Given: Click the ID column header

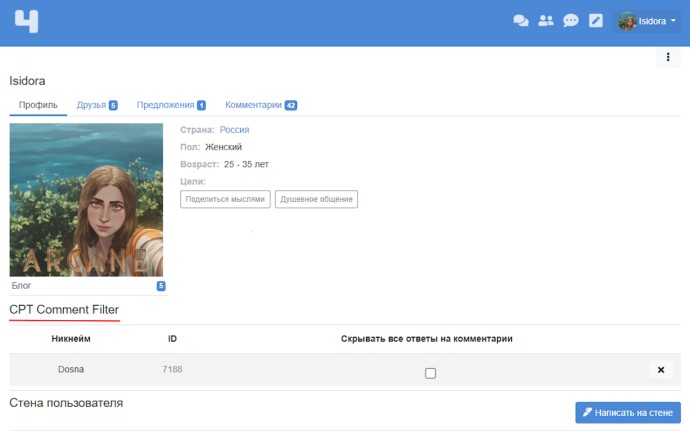Looking at the screenshot, I should 172,339.
